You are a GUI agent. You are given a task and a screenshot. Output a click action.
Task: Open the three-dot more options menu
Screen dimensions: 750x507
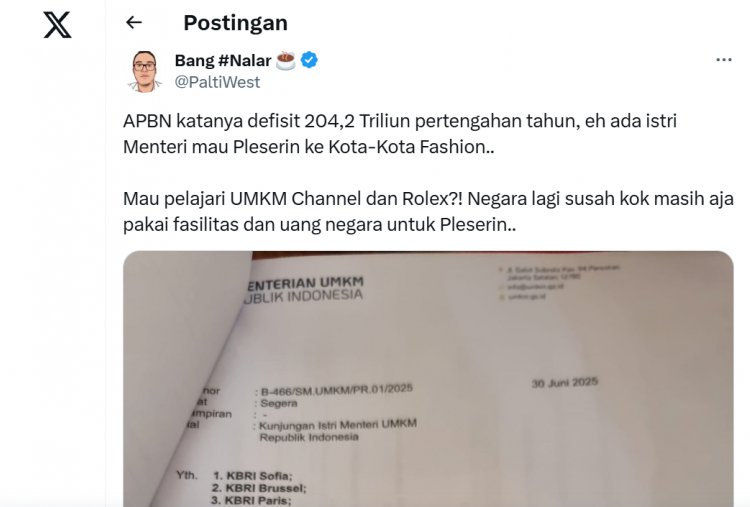(724, 60)
